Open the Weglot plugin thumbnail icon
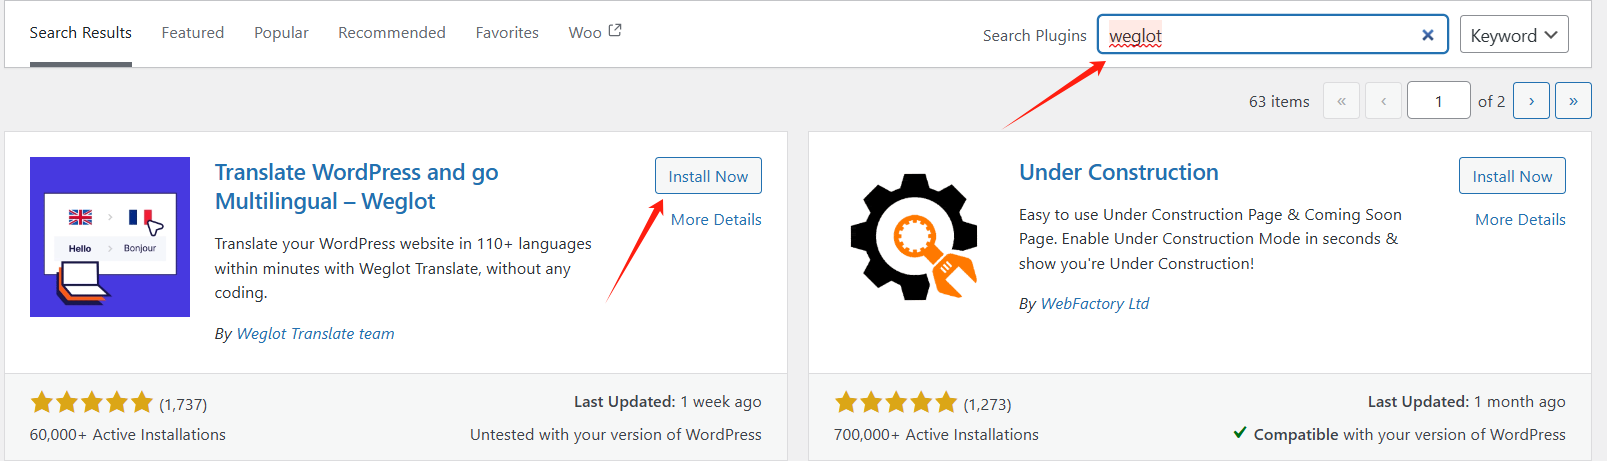 click(x=110, y=237)
